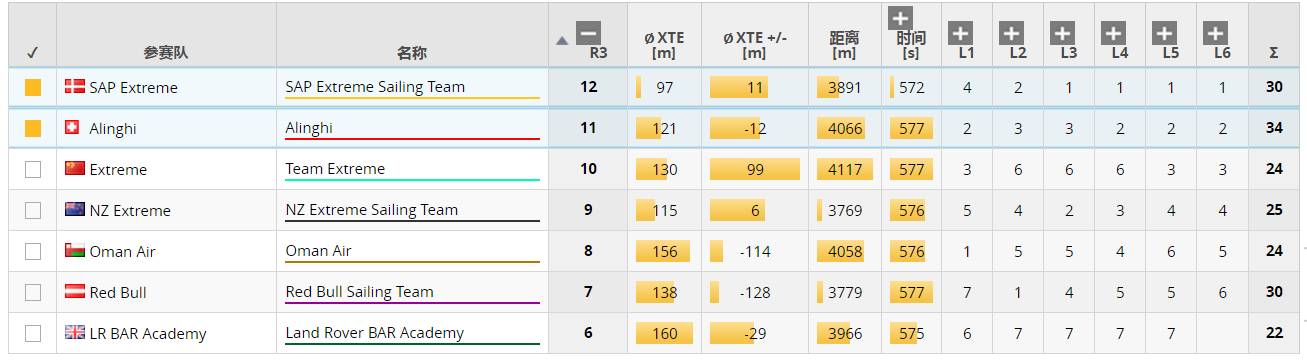The height and width of the screenshot is (364, 1307).
Task: Click the R3 sort arrow
Action: tap(561, 41)
